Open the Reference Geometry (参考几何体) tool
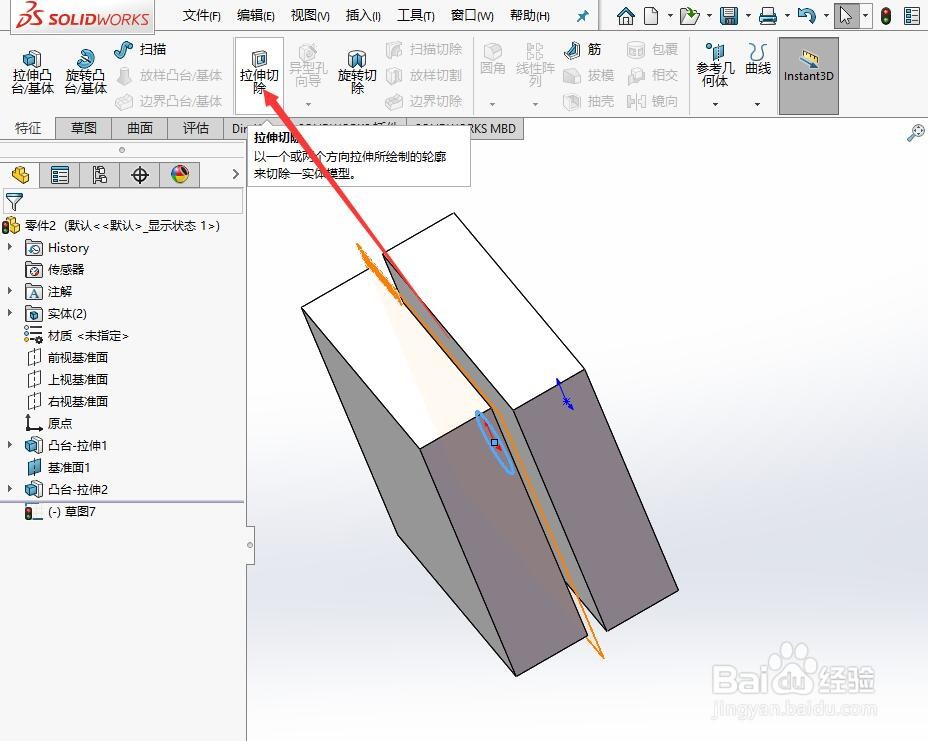Screen dimensions: 928x741 (x=715, y=66)
